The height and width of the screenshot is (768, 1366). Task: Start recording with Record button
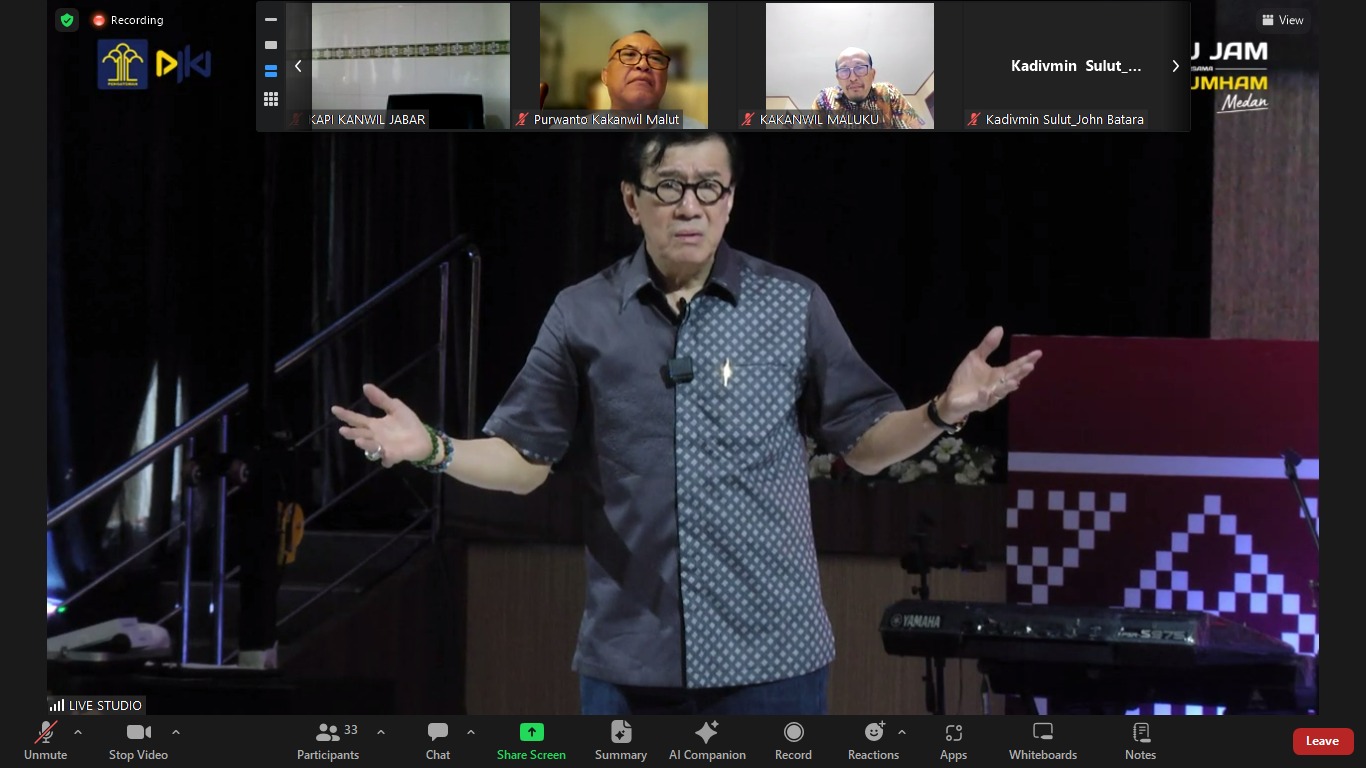coord(793,742)
